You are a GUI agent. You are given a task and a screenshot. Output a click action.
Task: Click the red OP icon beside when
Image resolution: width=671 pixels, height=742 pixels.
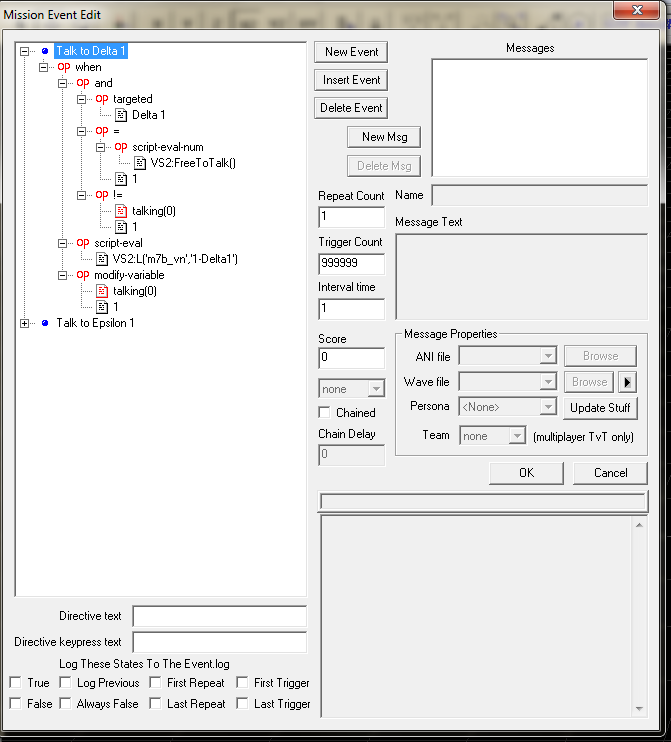pyautogui.click(x=64, y=67)
